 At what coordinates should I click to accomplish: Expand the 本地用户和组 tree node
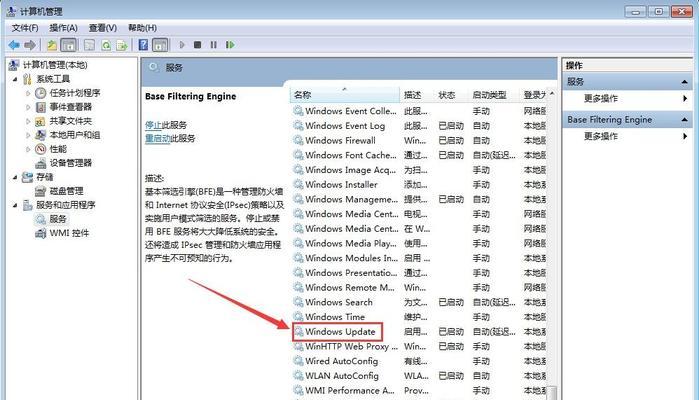(28, 135)
